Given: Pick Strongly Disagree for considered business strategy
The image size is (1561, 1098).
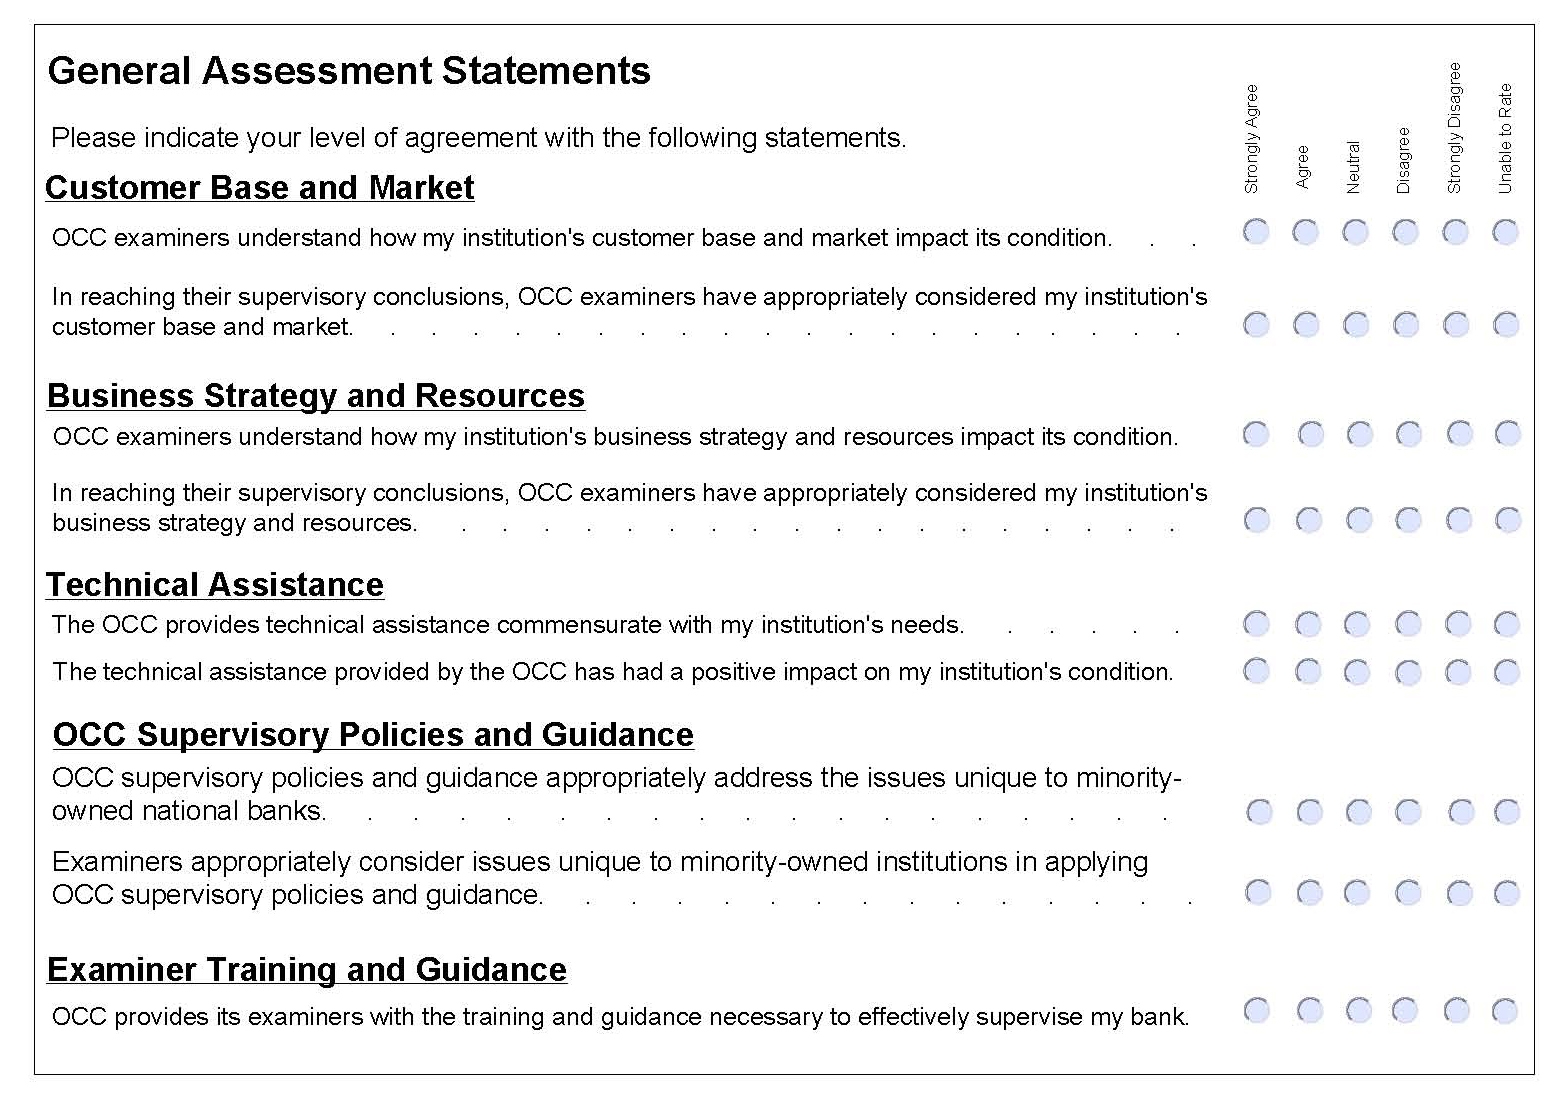Looking at the screenshot, I should 1459,520.
